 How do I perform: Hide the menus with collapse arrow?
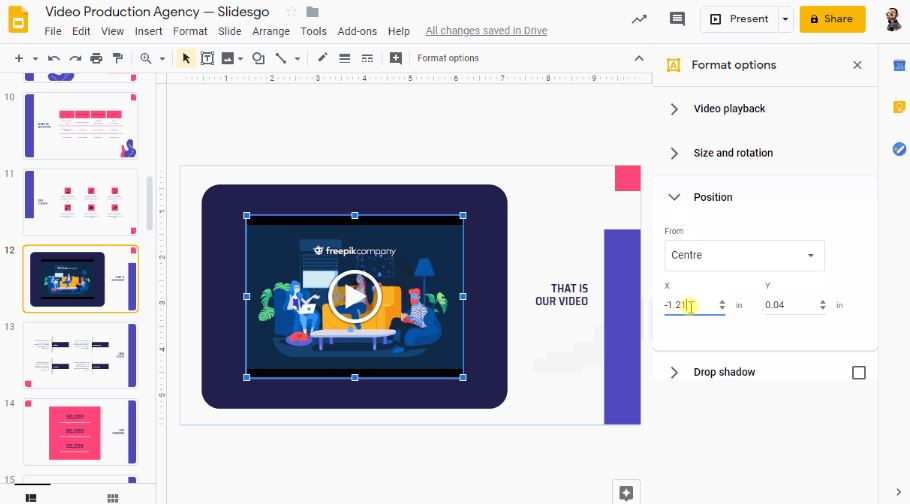[639, 58]
